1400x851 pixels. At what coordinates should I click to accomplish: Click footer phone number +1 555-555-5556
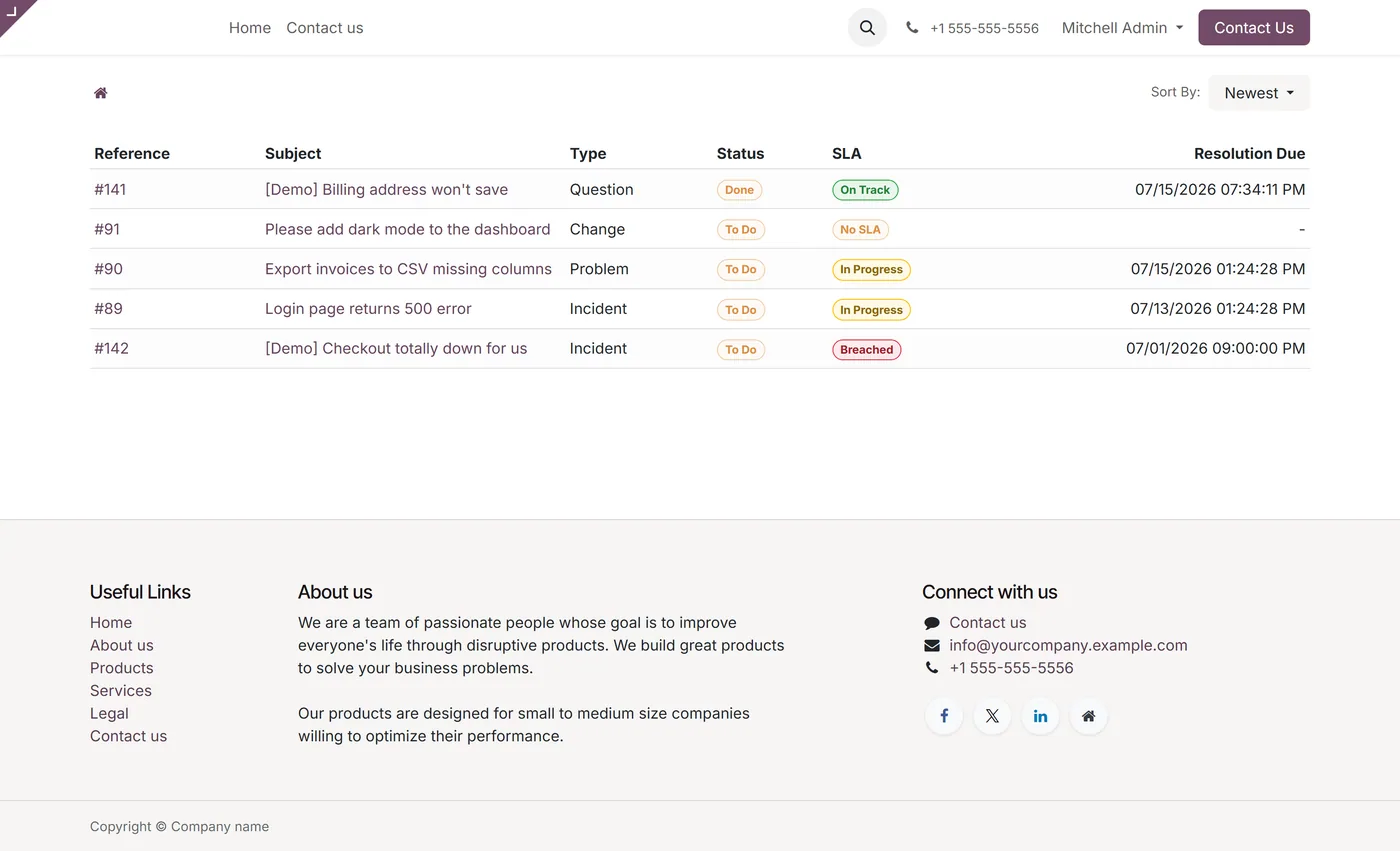point(1011,668)
